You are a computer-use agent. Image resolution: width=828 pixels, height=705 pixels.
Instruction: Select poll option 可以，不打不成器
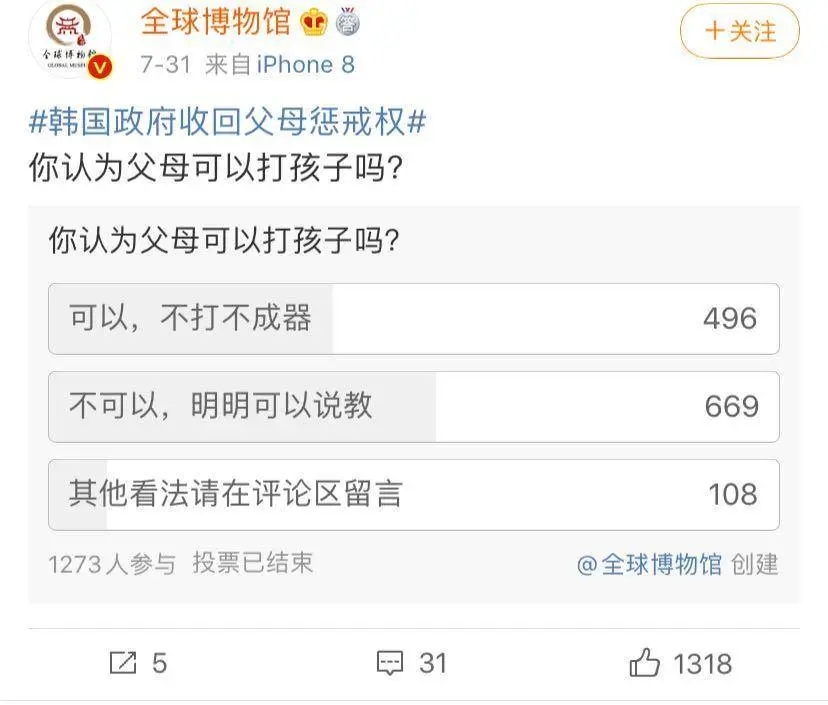413,319
